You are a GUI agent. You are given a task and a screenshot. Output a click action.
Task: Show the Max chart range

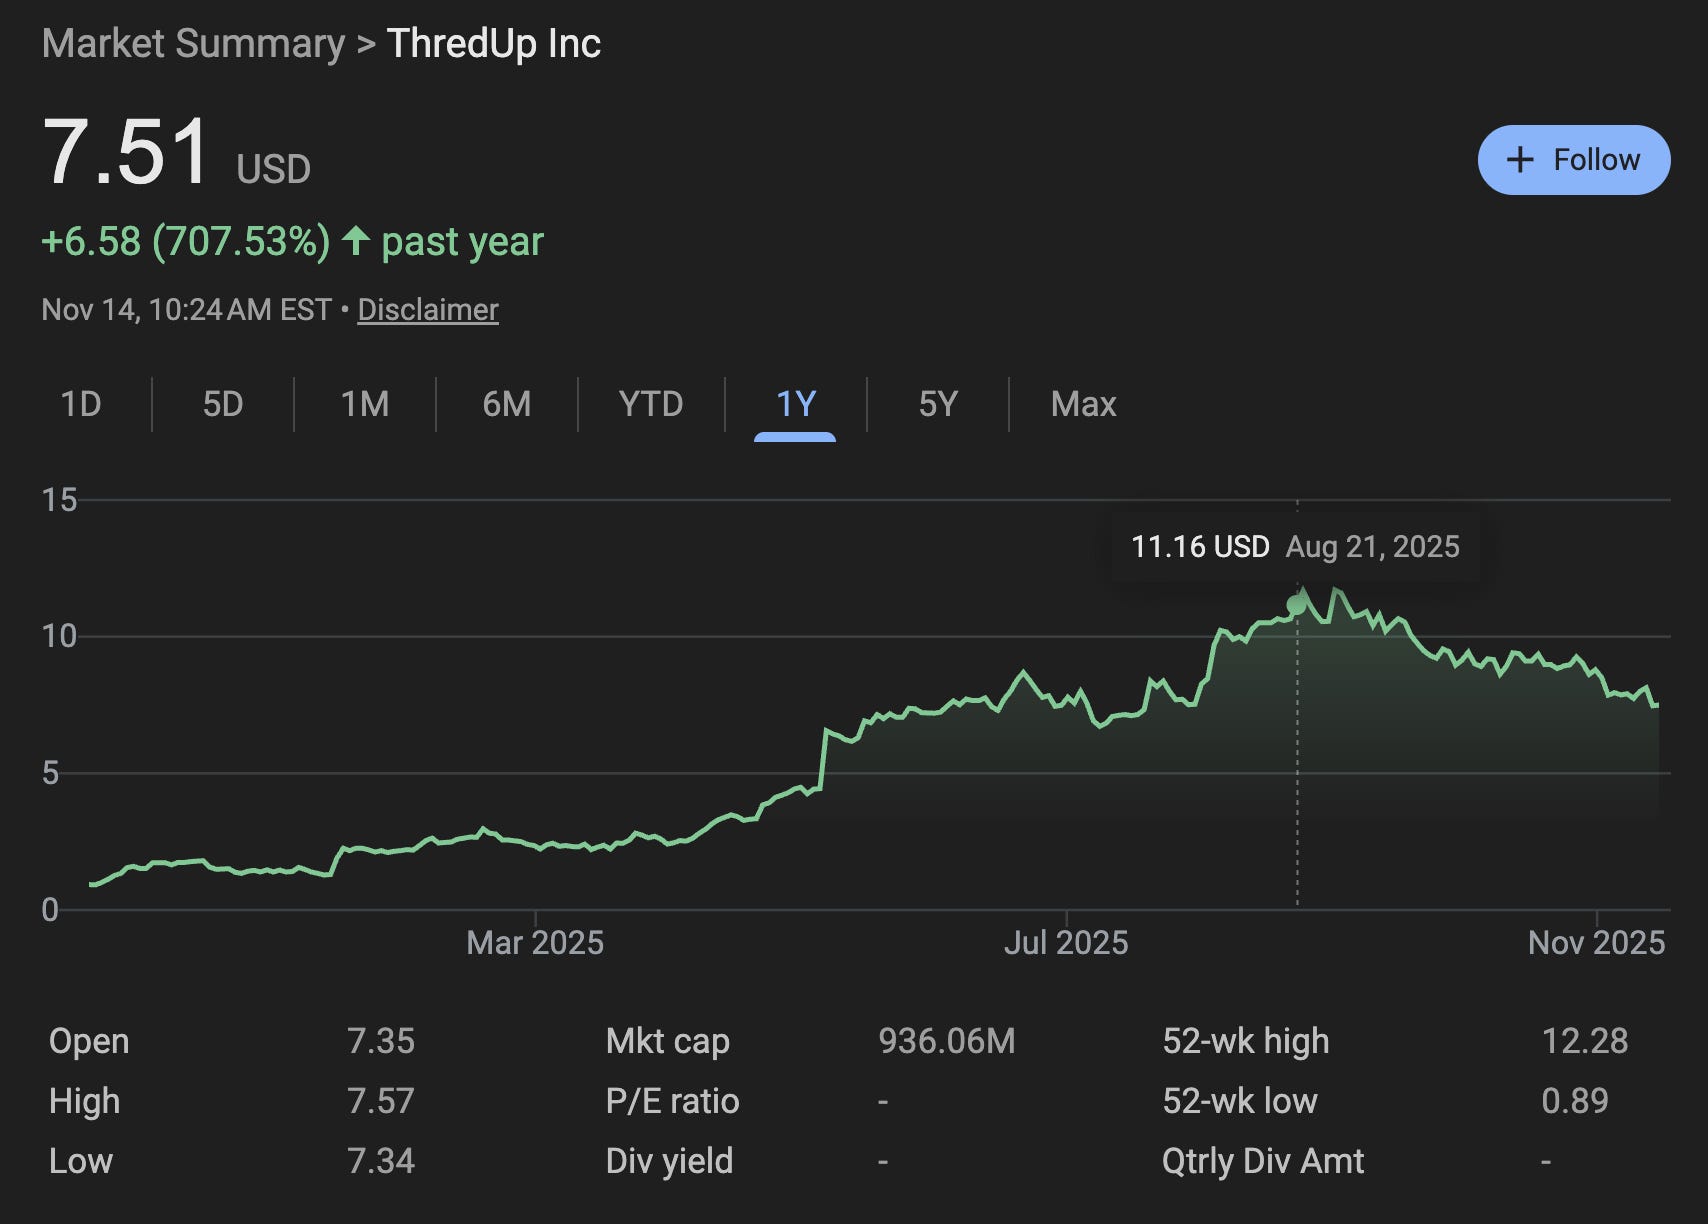(x=1083, y=404)
